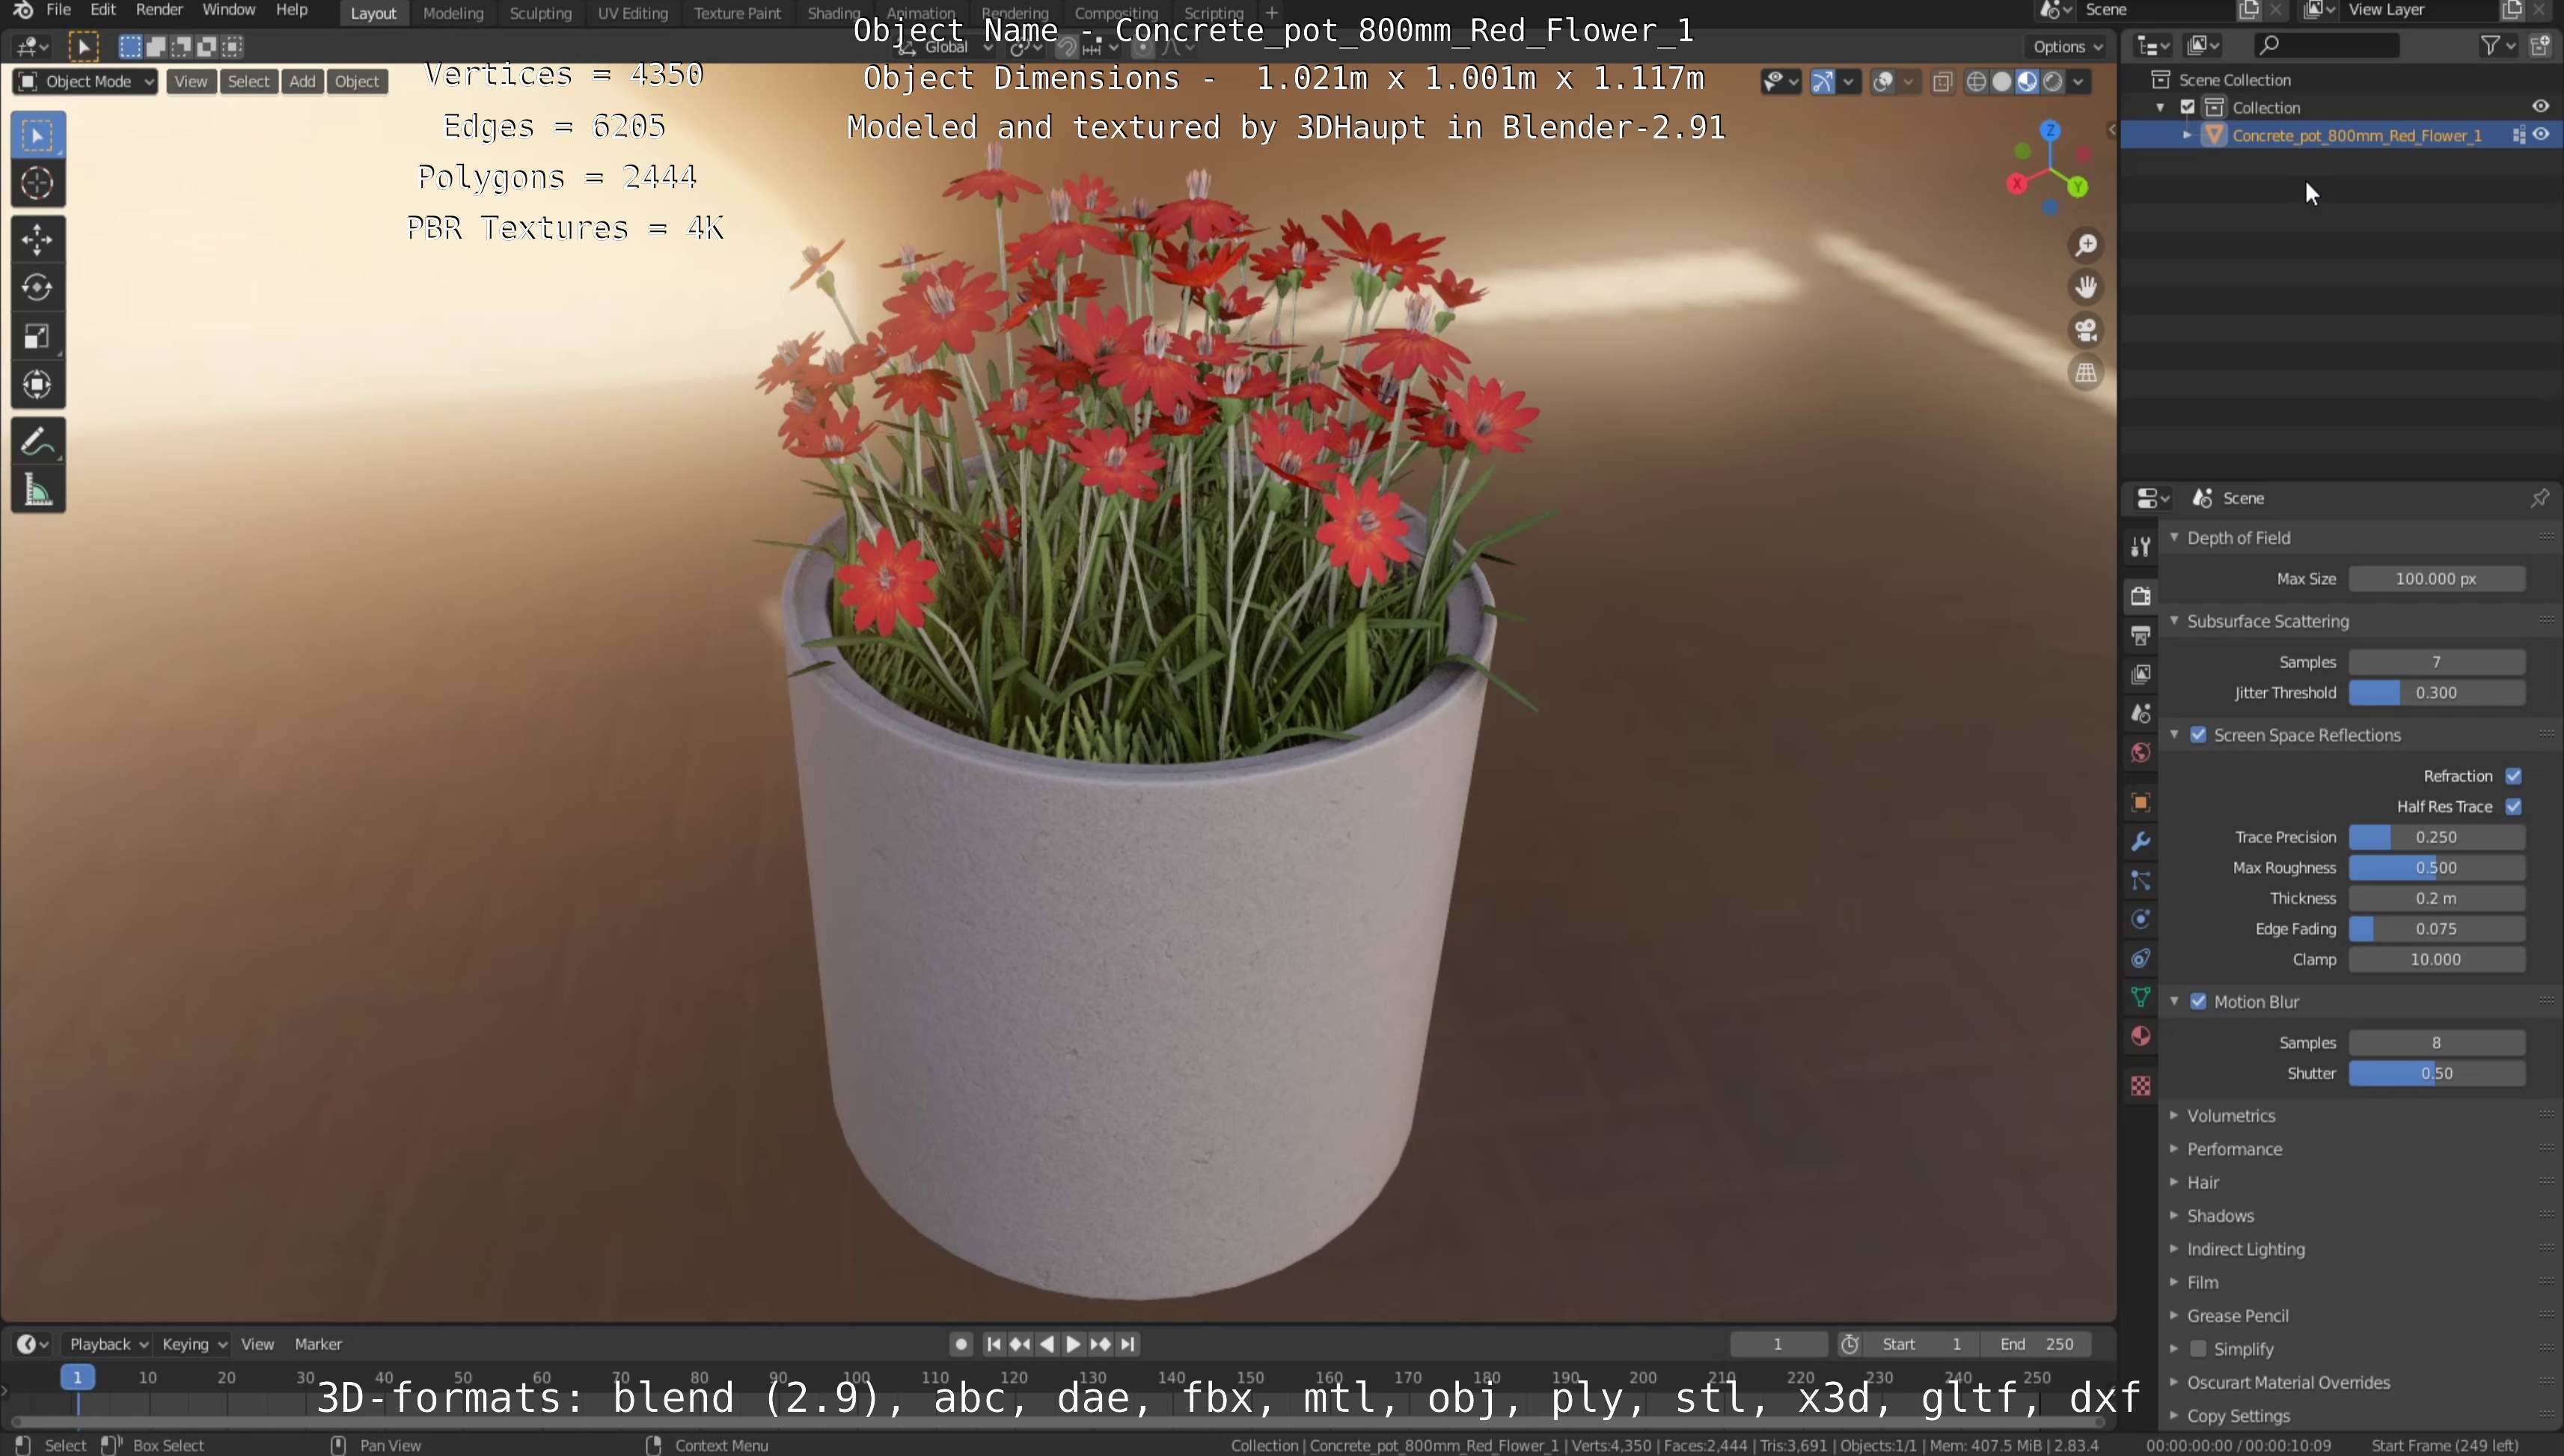Open the Object Data properties tab
Screen dimensions: 2564x1456
coord(2140,997)
